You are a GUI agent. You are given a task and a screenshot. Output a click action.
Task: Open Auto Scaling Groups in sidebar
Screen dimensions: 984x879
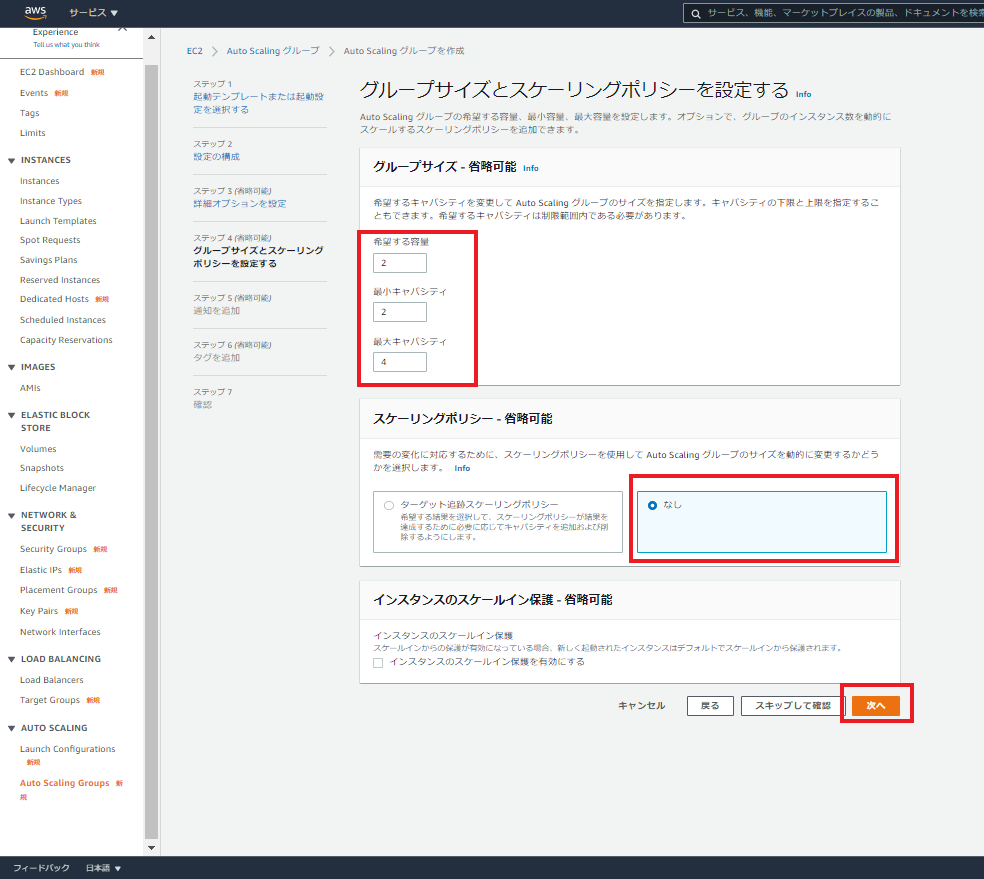click(64, 783)
